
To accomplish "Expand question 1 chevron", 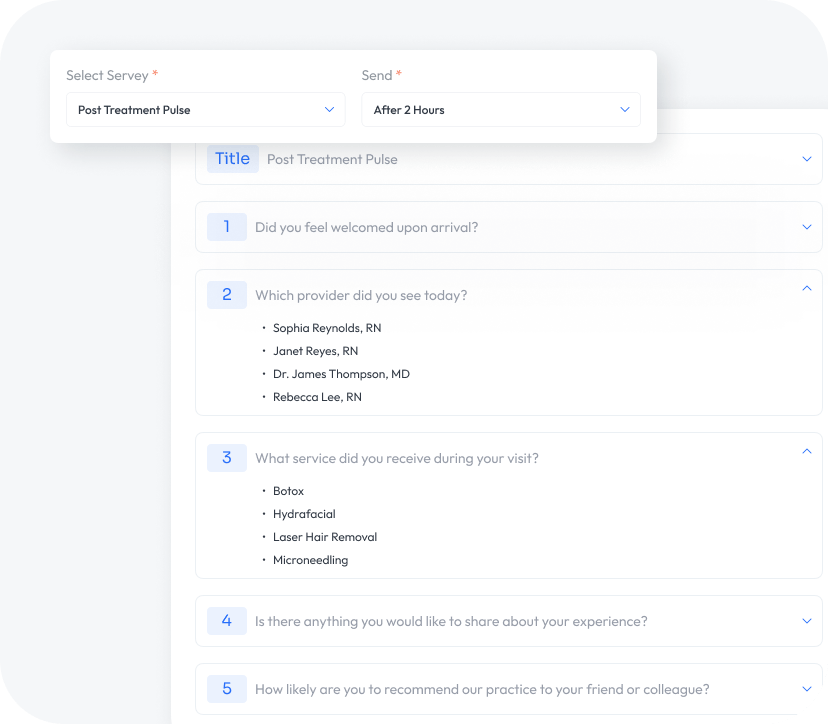I will pos(807,227).
